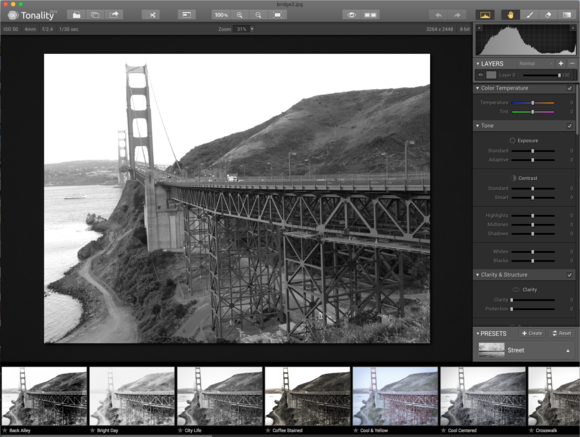
Task: Select the crop tool icon
Action: [x=151, y=15]
